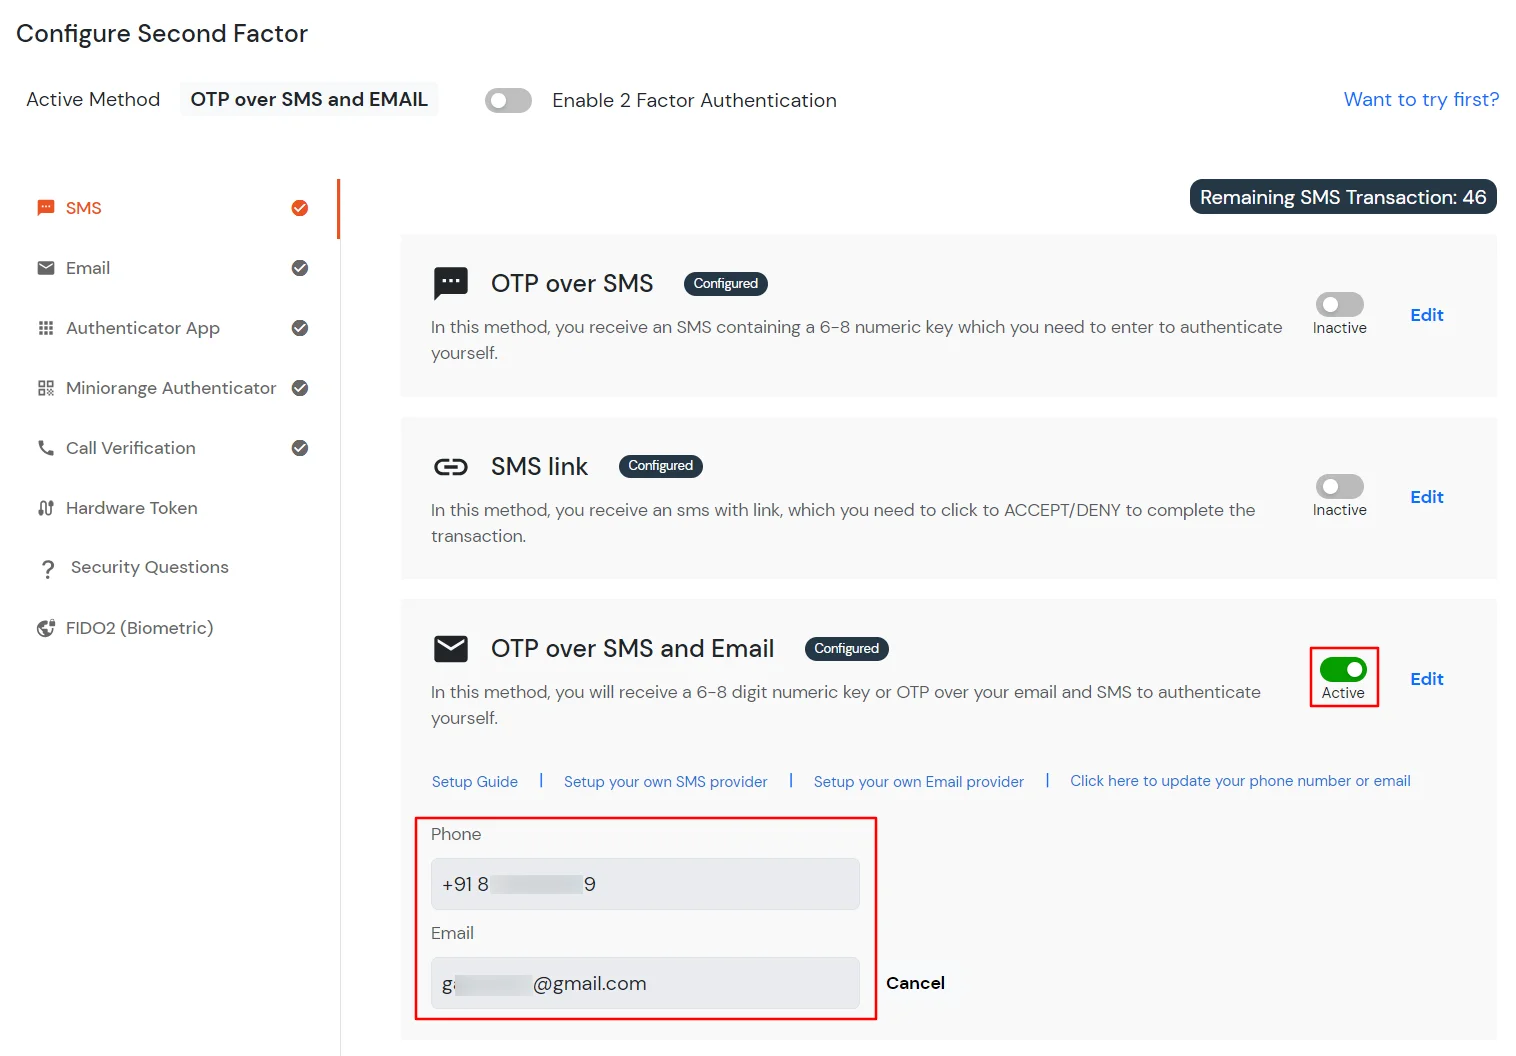Click the Call Verification phone icon
The height and width of the screenshot is (1056, 1516).
46,448
